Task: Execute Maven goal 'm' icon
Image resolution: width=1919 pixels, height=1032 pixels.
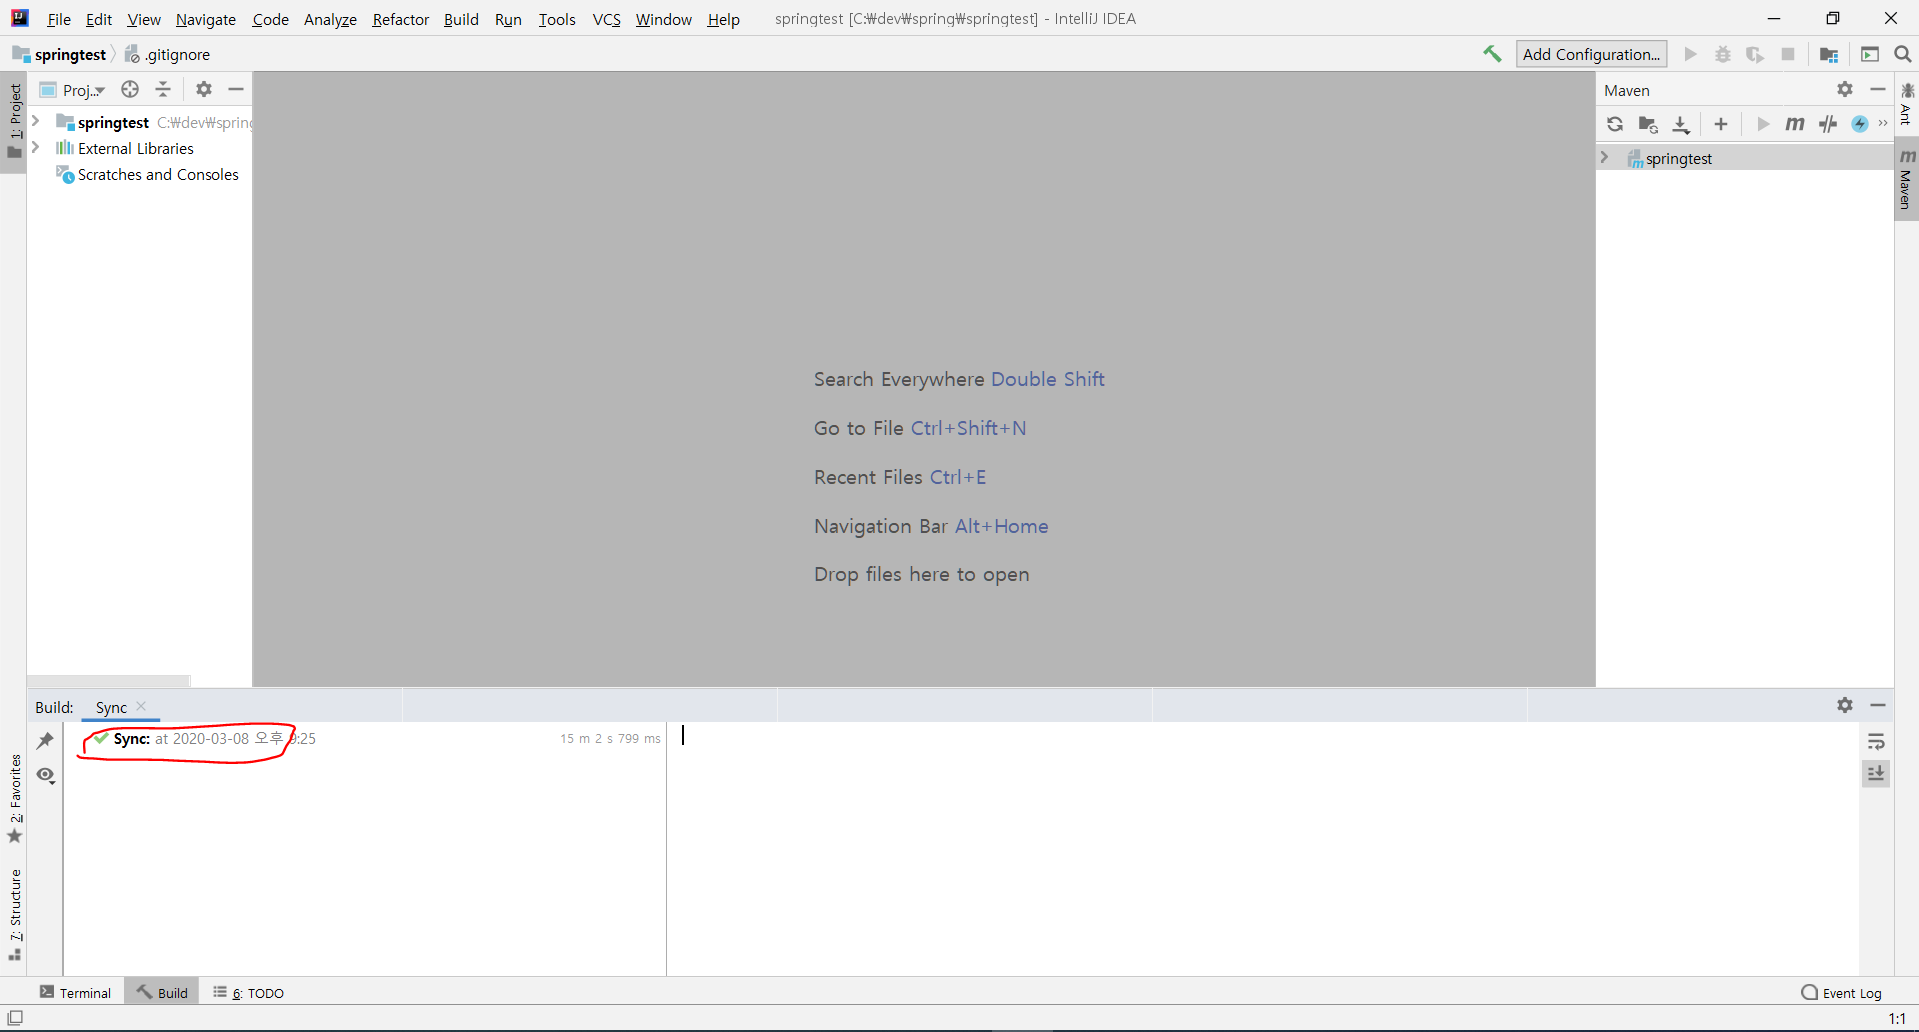Action: pyautogui.click(x=1795, y=124)
